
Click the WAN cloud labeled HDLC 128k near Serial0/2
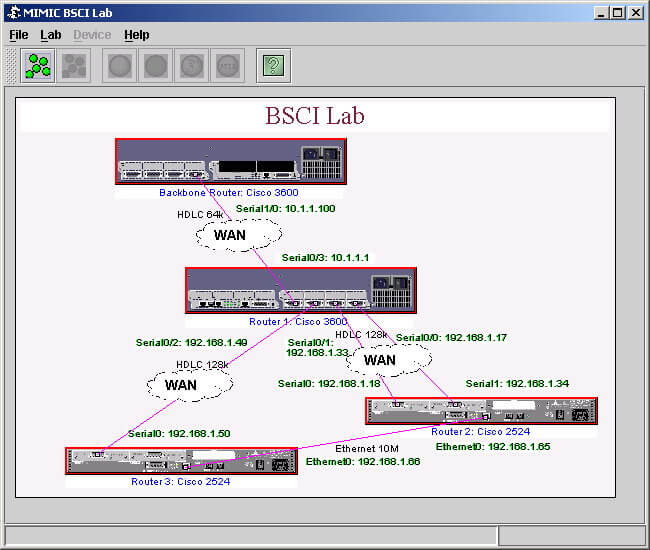(189, 385)
